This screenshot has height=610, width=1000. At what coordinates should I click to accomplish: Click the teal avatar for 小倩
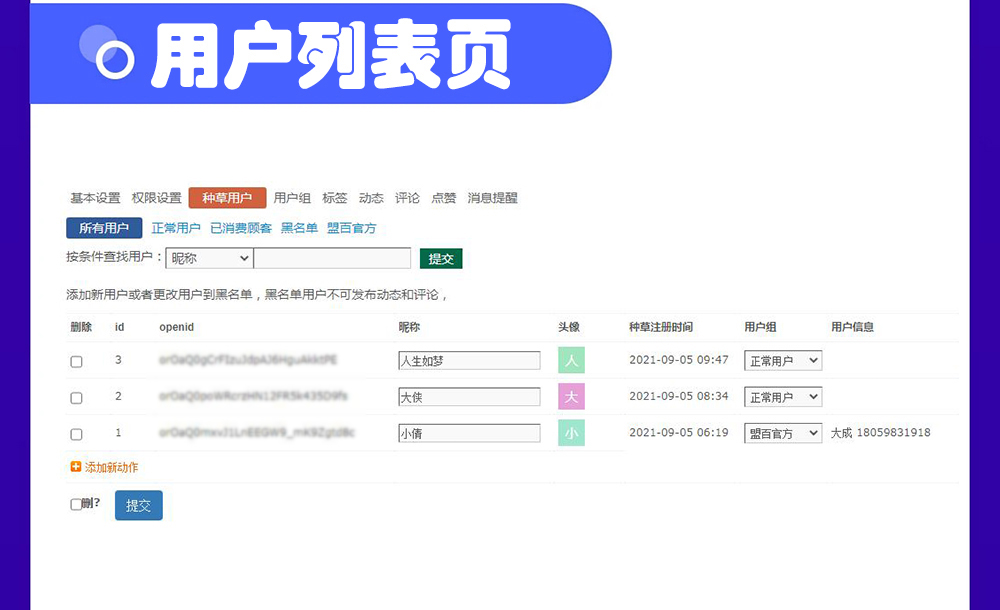(x=571, y=433)
